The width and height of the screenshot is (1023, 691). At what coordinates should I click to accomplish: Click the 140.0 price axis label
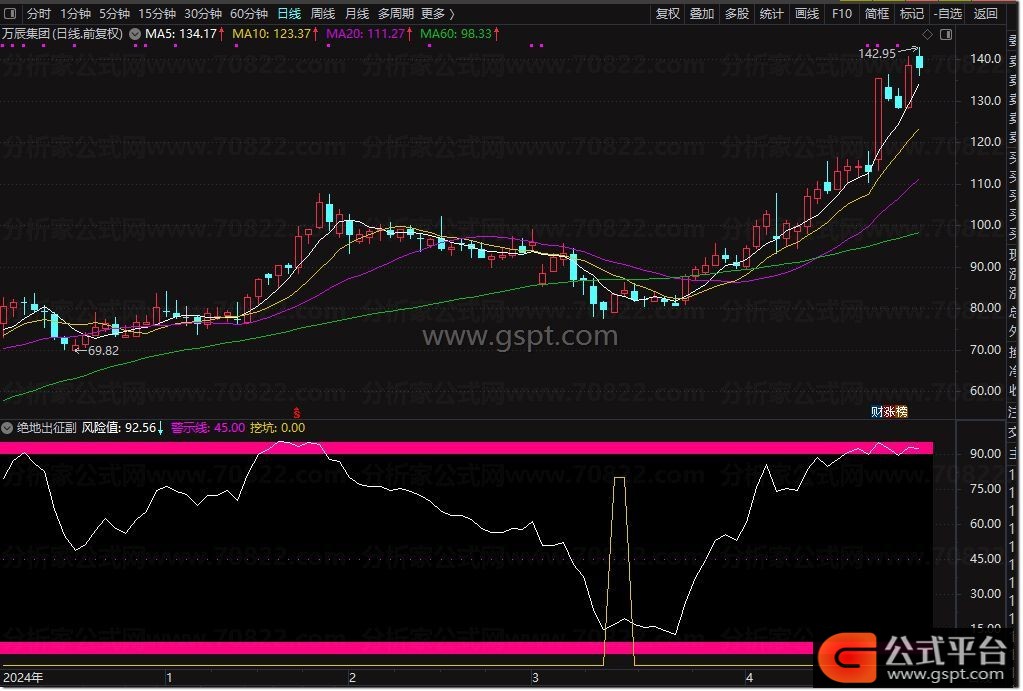pos(985,59)
